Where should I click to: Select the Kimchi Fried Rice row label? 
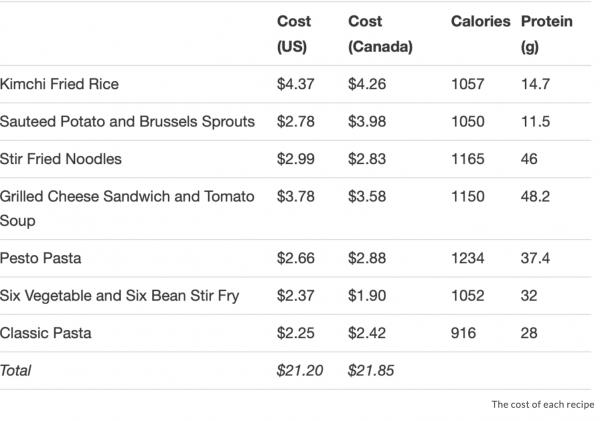pos(59,84)
